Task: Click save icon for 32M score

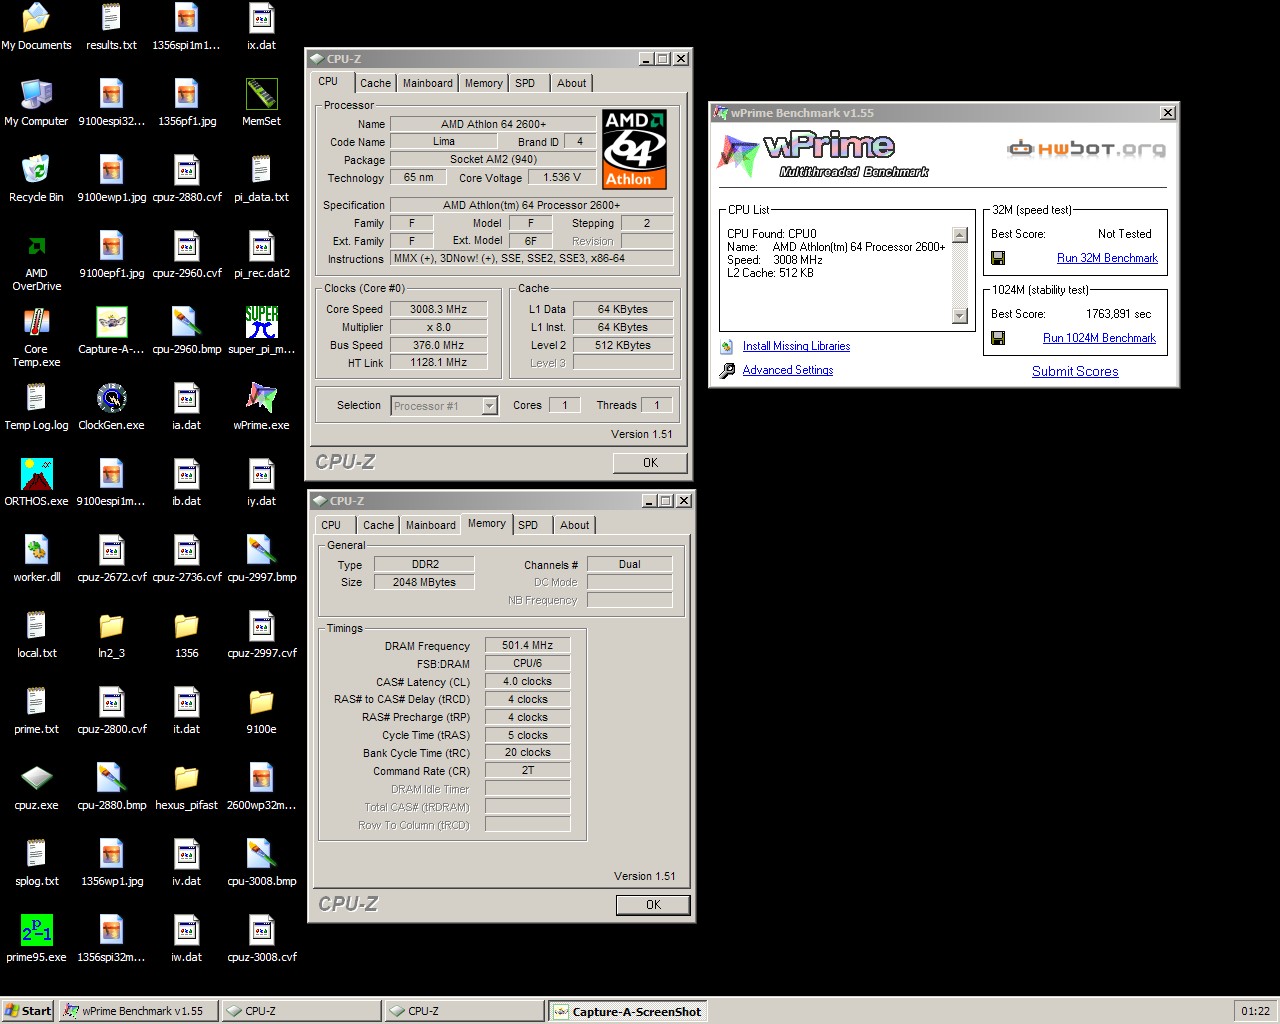Action: 998,258
